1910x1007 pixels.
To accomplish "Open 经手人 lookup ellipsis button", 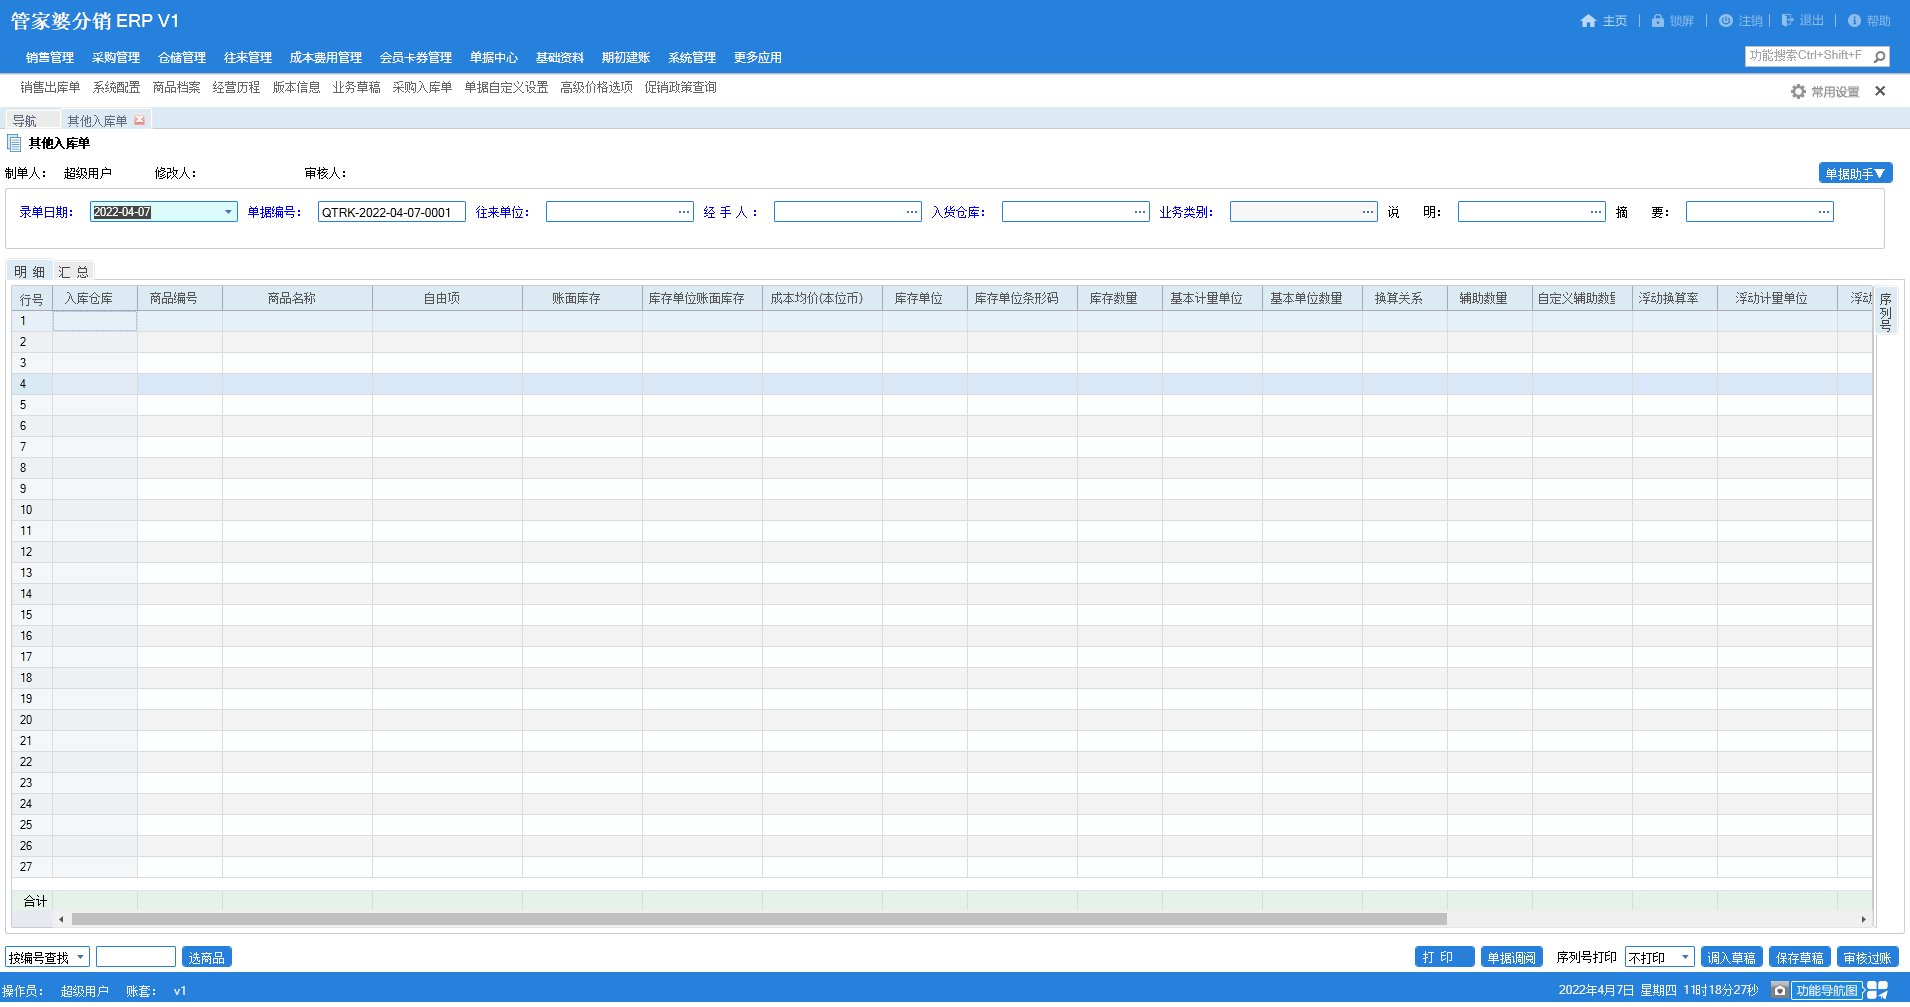I will pos(912,212).
